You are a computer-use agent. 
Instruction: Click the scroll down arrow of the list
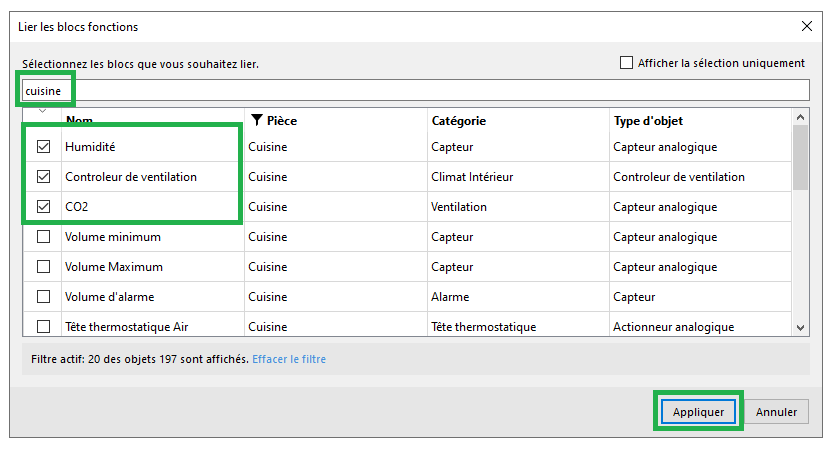[x=800, y=327]
